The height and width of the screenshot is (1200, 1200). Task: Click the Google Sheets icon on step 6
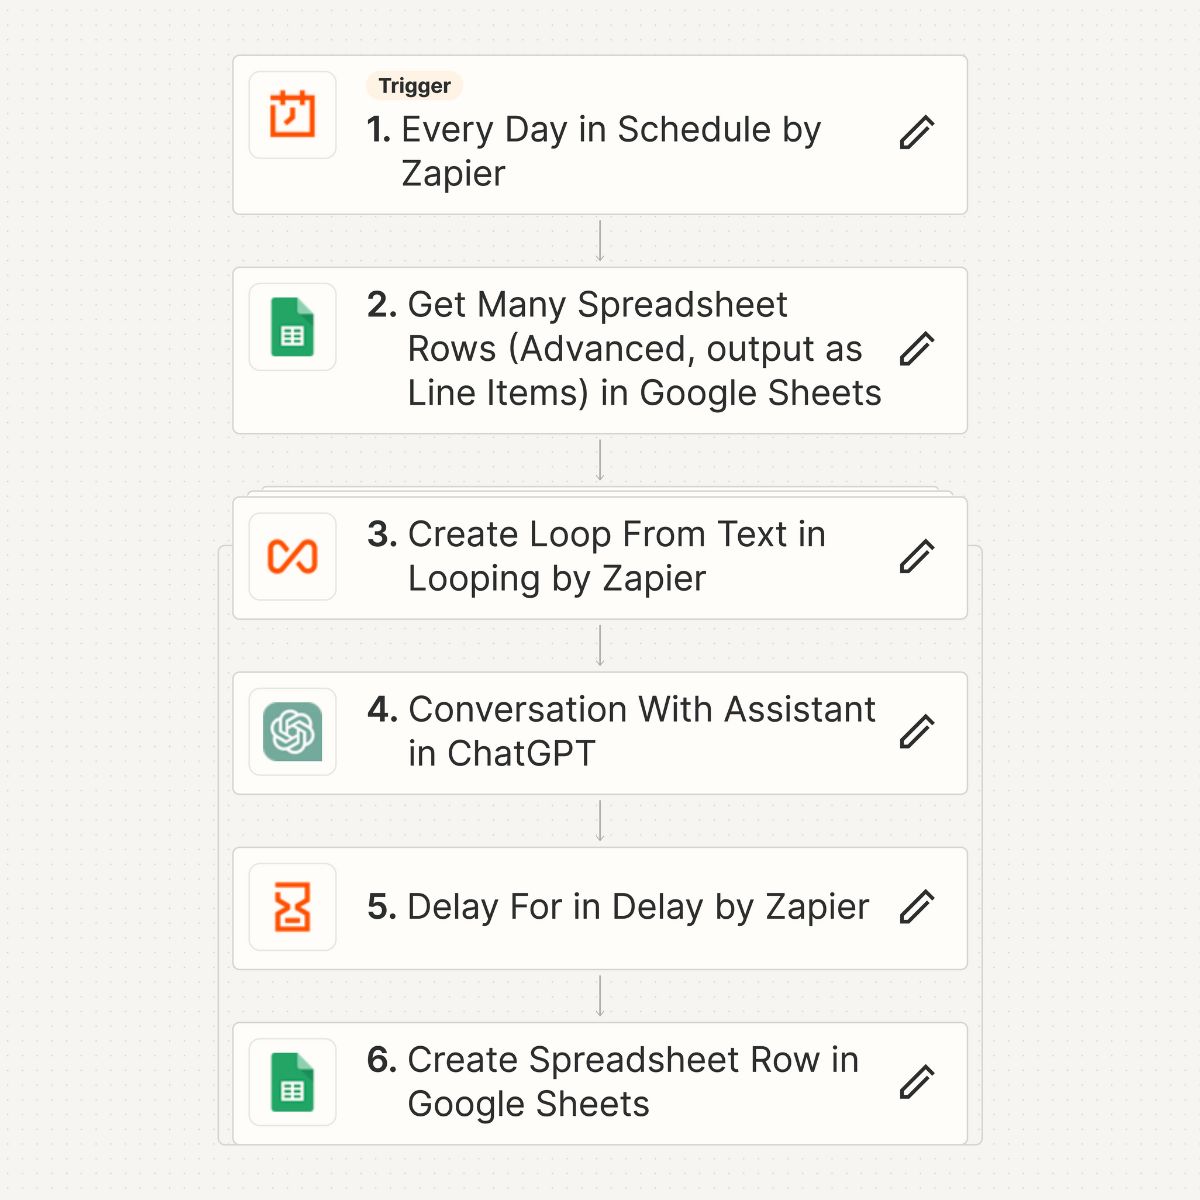292,1082
